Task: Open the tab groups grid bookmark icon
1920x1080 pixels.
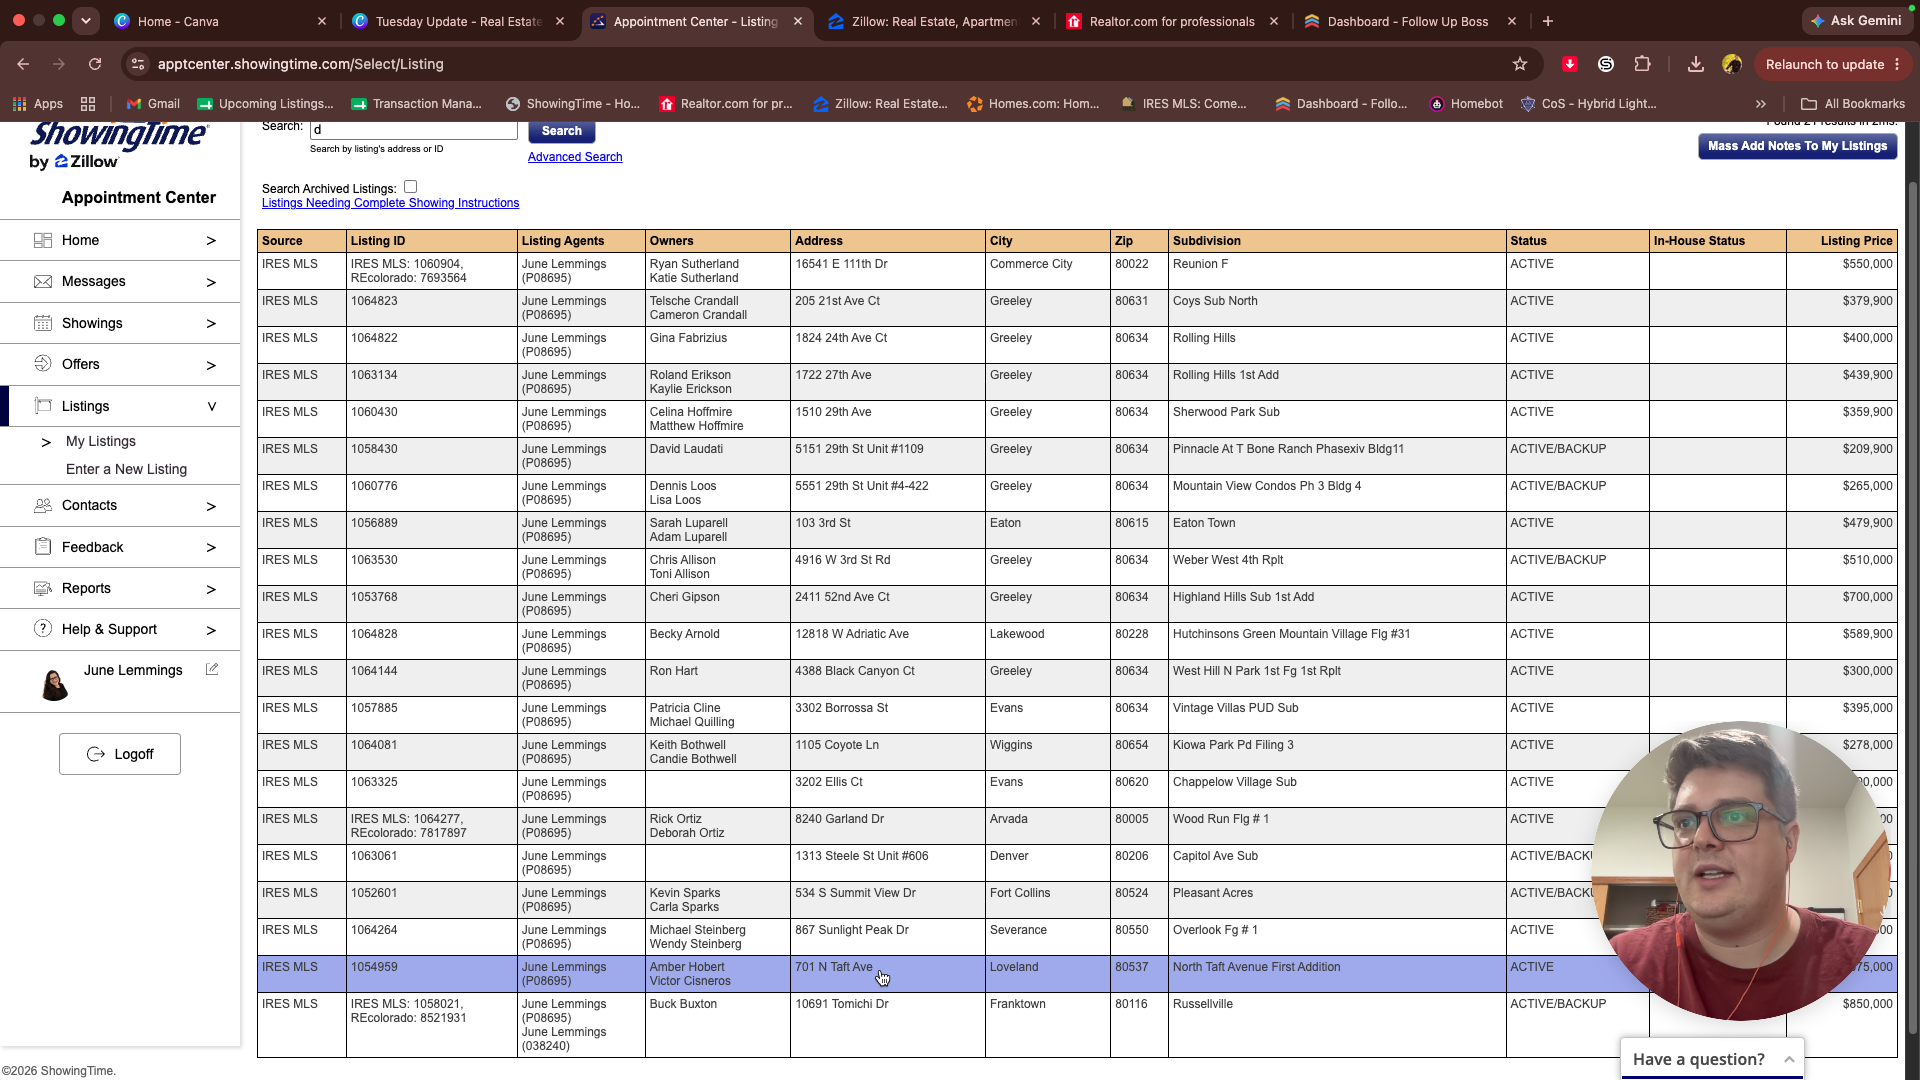Action: (88, 104)
